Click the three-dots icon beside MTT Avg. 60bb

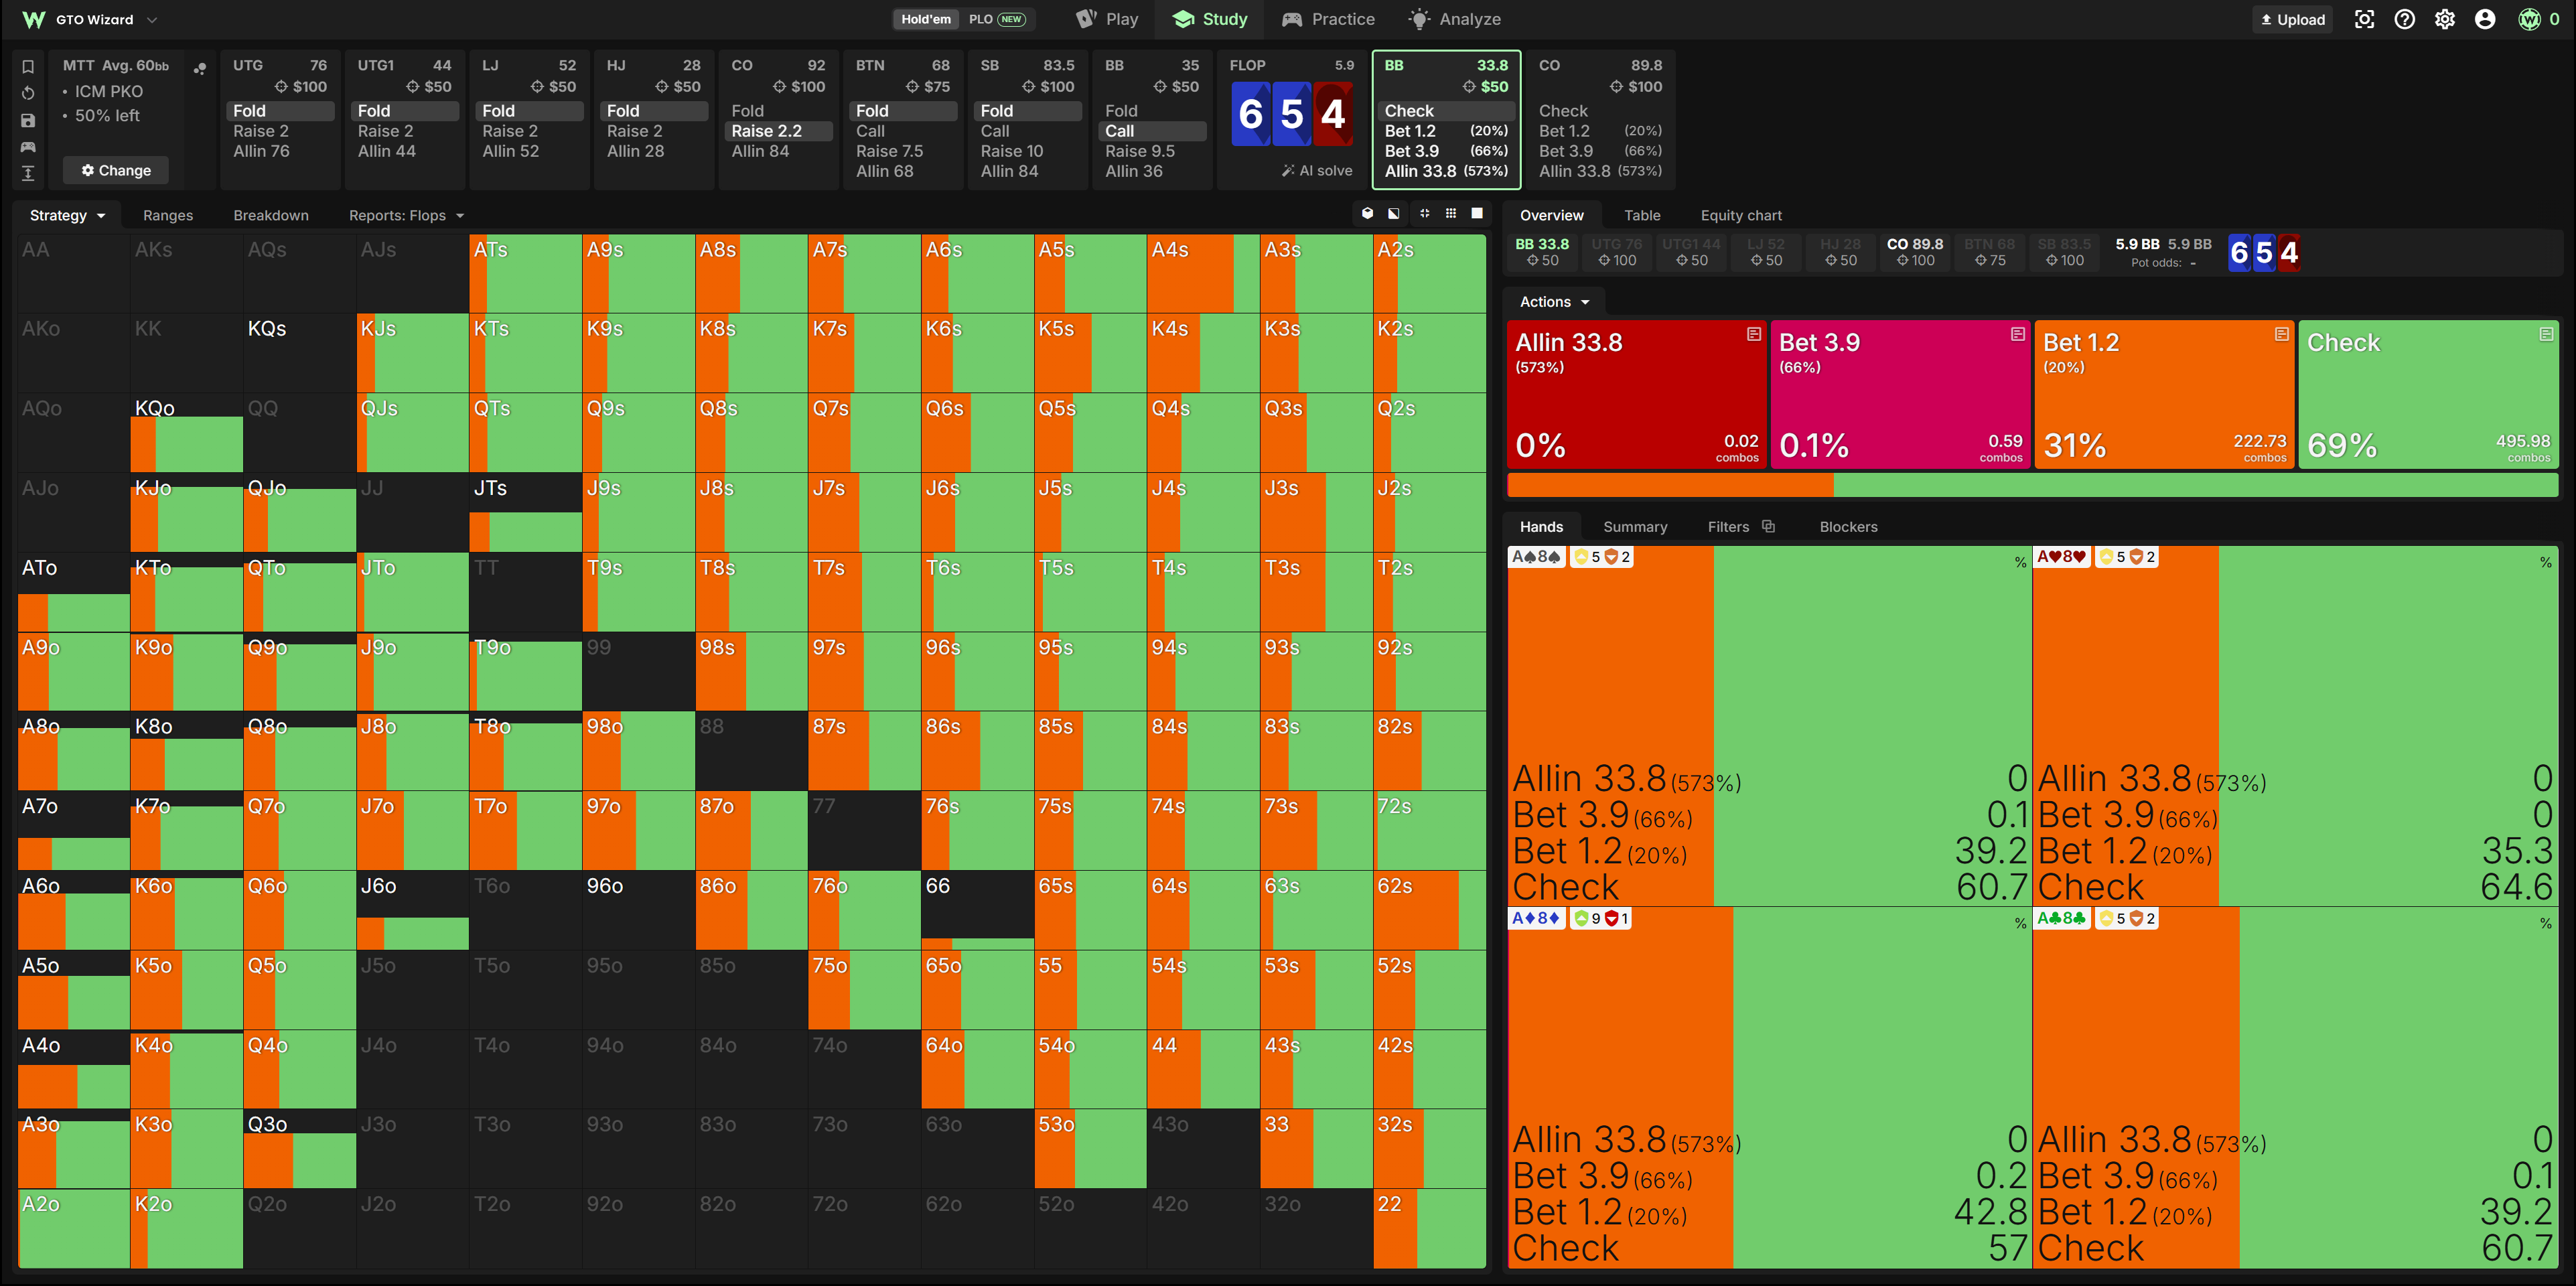tap(200, 68)
